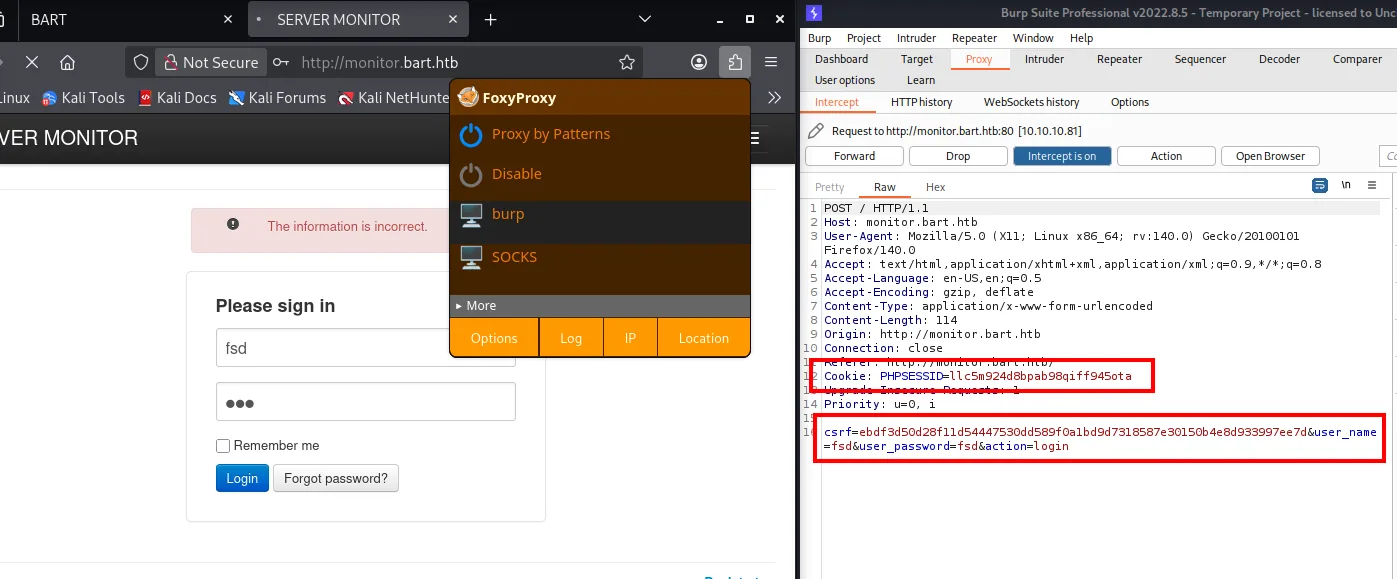The width and height of the screenshot is (1397, 579).
Task: Open the extensions puzzle icon
Action: [x=735, y=62]
